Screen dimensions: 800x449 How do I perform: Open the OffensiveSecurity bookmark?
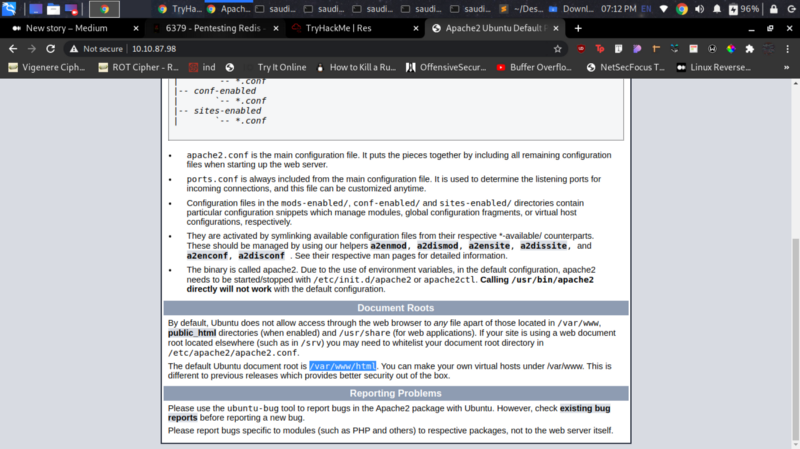click(x=446, y=67)
